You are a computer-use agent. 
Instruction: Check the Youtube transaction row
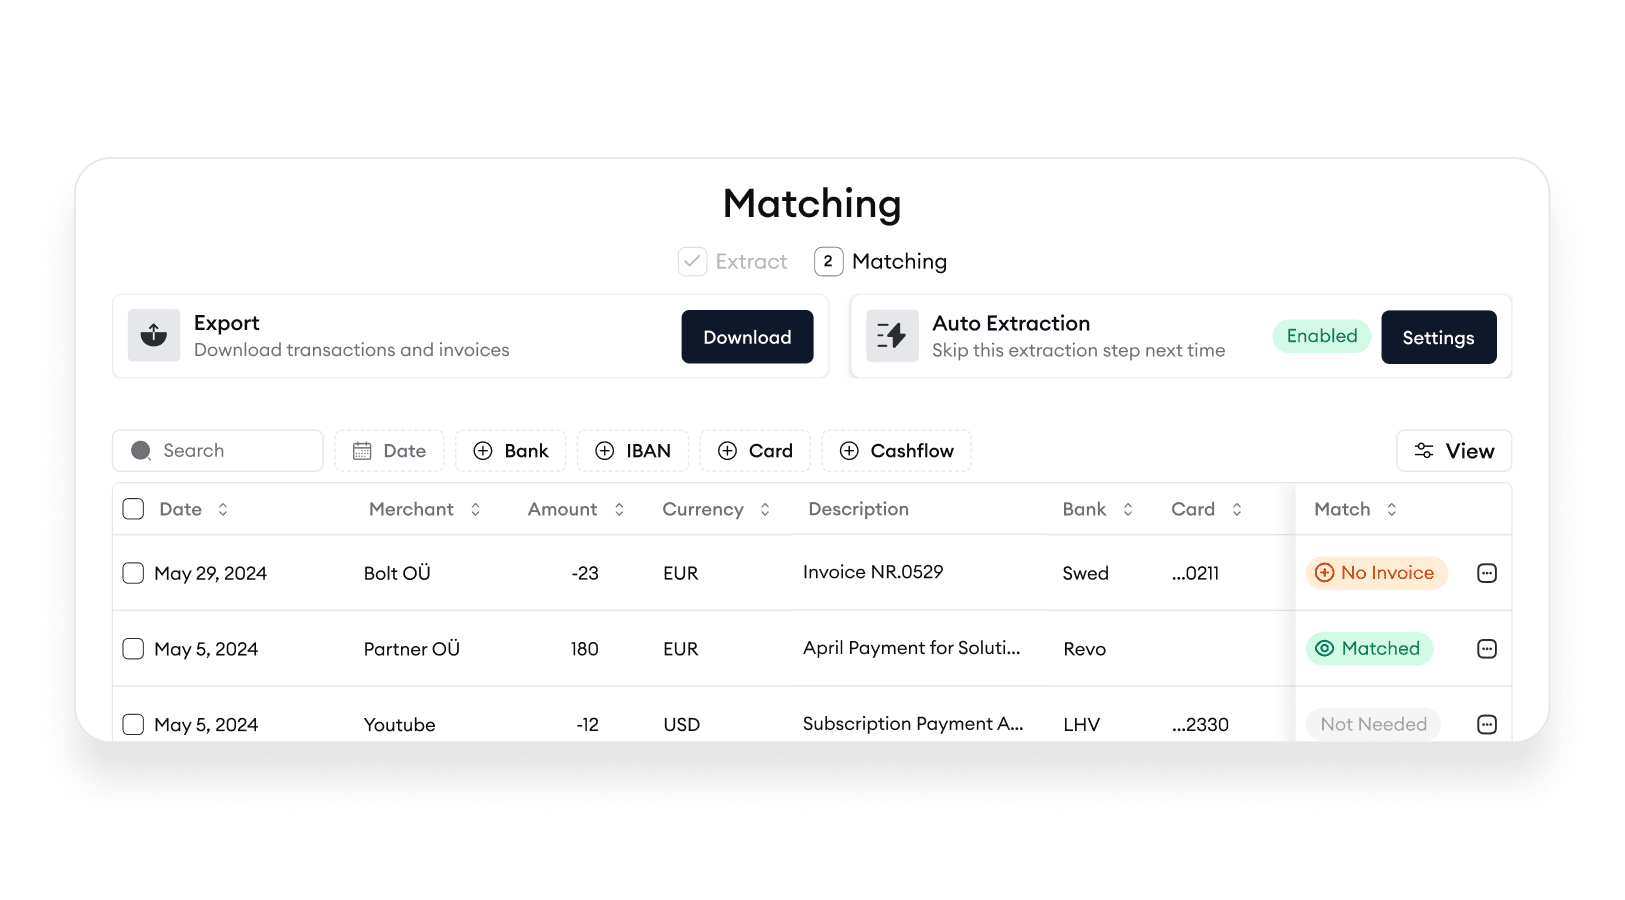click(x=133, y=723)
